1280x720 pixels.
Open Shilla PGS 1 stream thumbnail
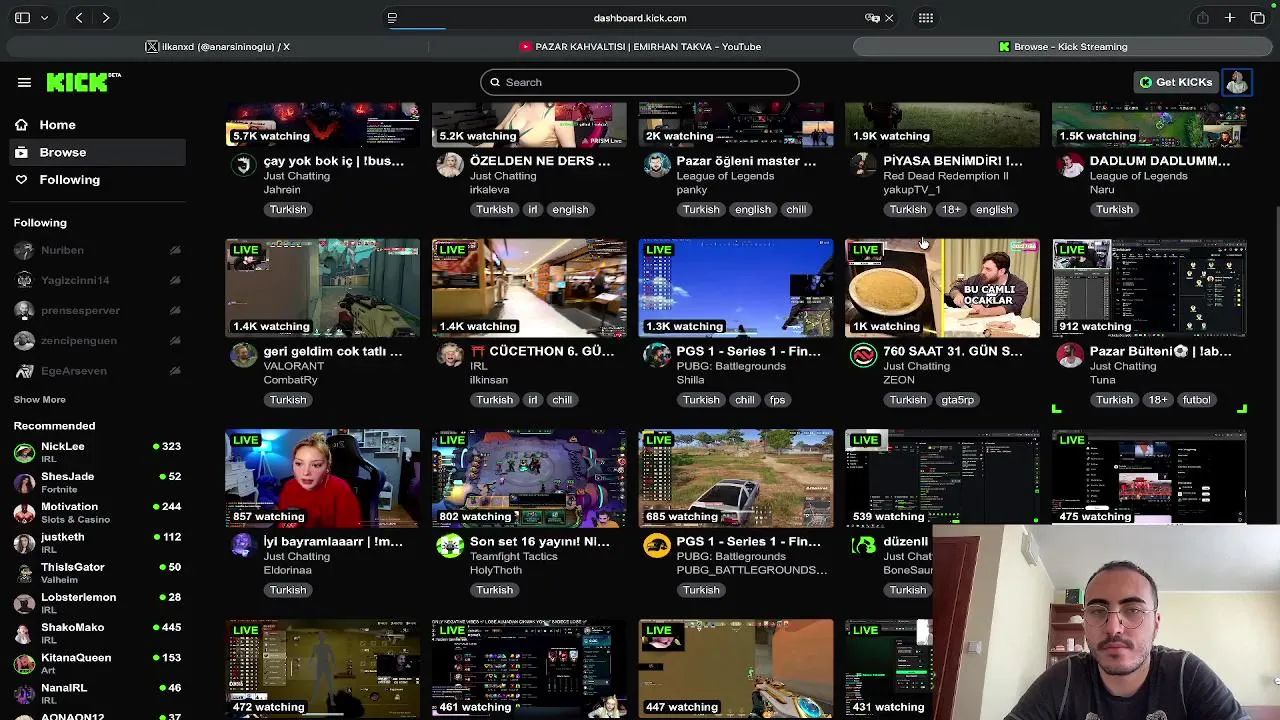(x=736, y=288)
